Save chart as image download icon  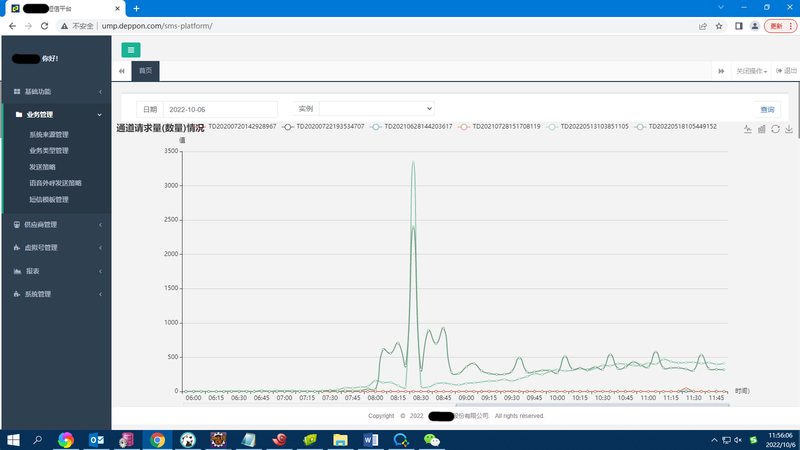[789, 129]
